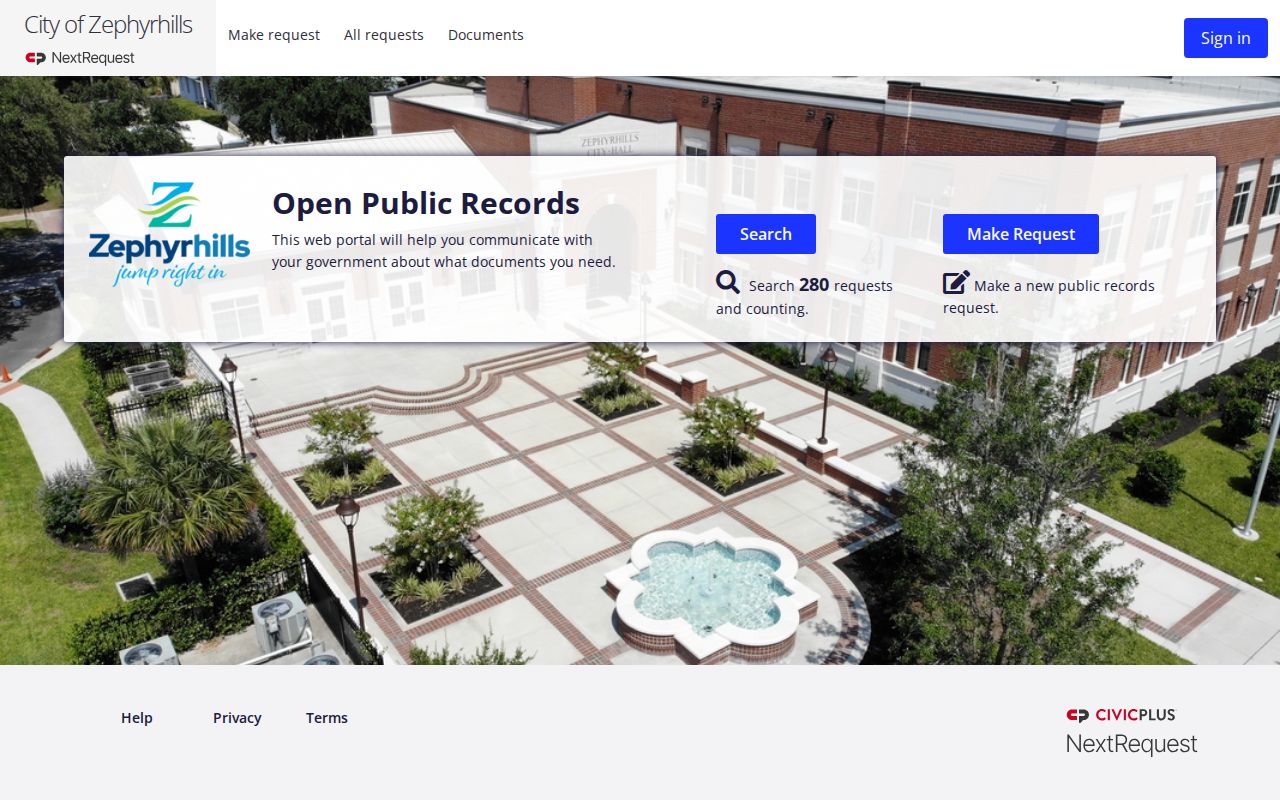Click the text 'Search 280 requests and counting.'

click(804, 296)
